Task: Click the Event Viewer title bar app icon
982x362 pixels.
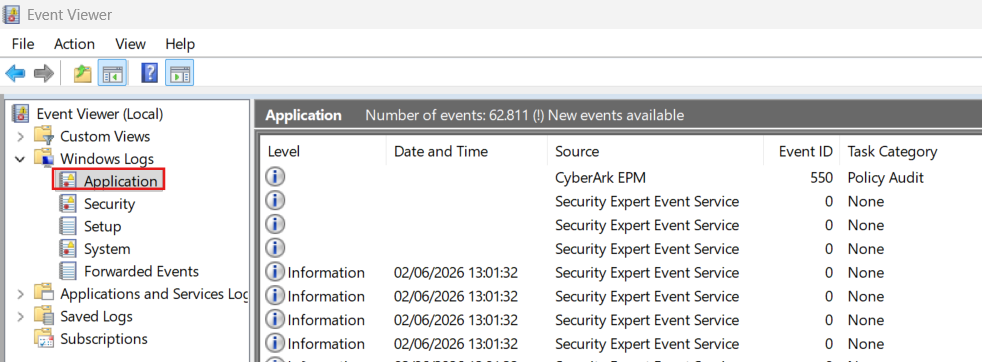Action: coord(11,14)
